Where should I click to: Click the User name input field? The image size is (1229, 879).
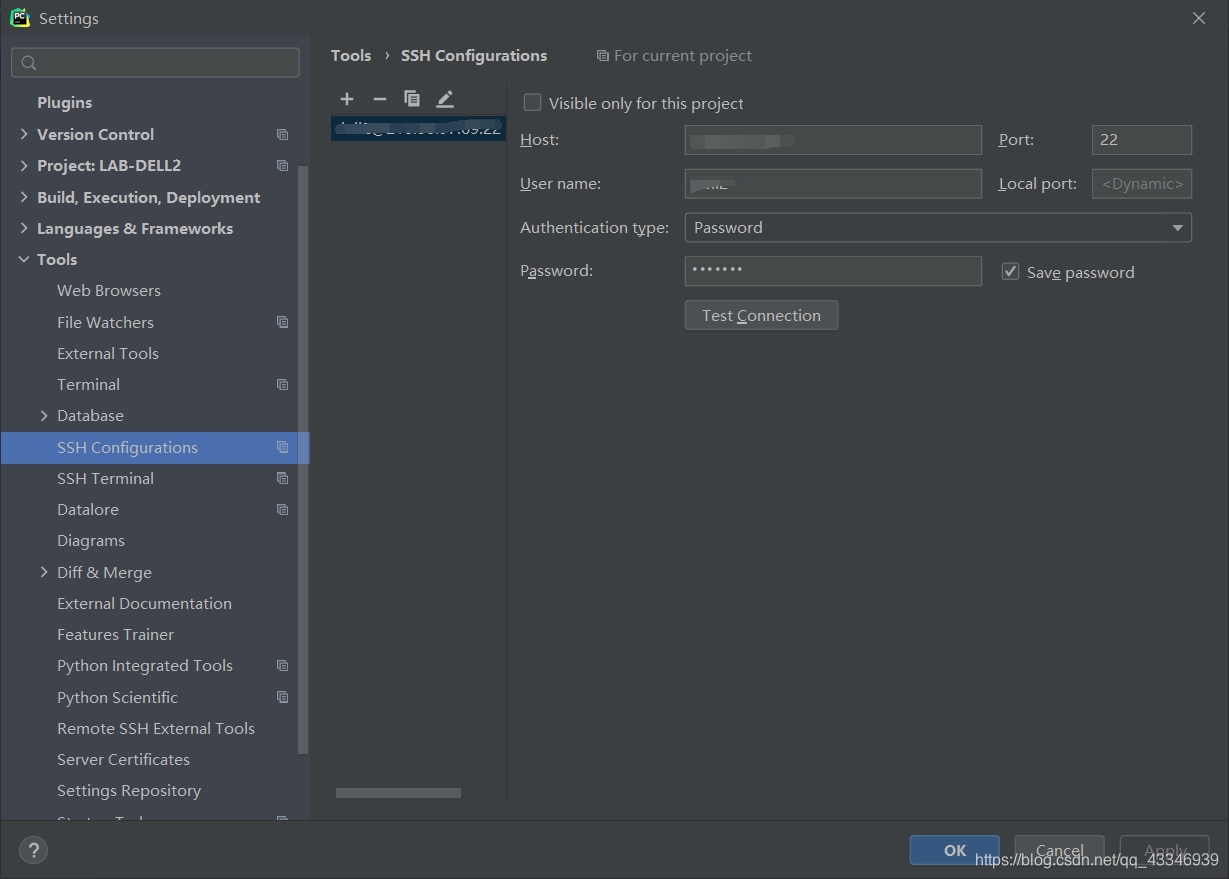click(833, 184)
